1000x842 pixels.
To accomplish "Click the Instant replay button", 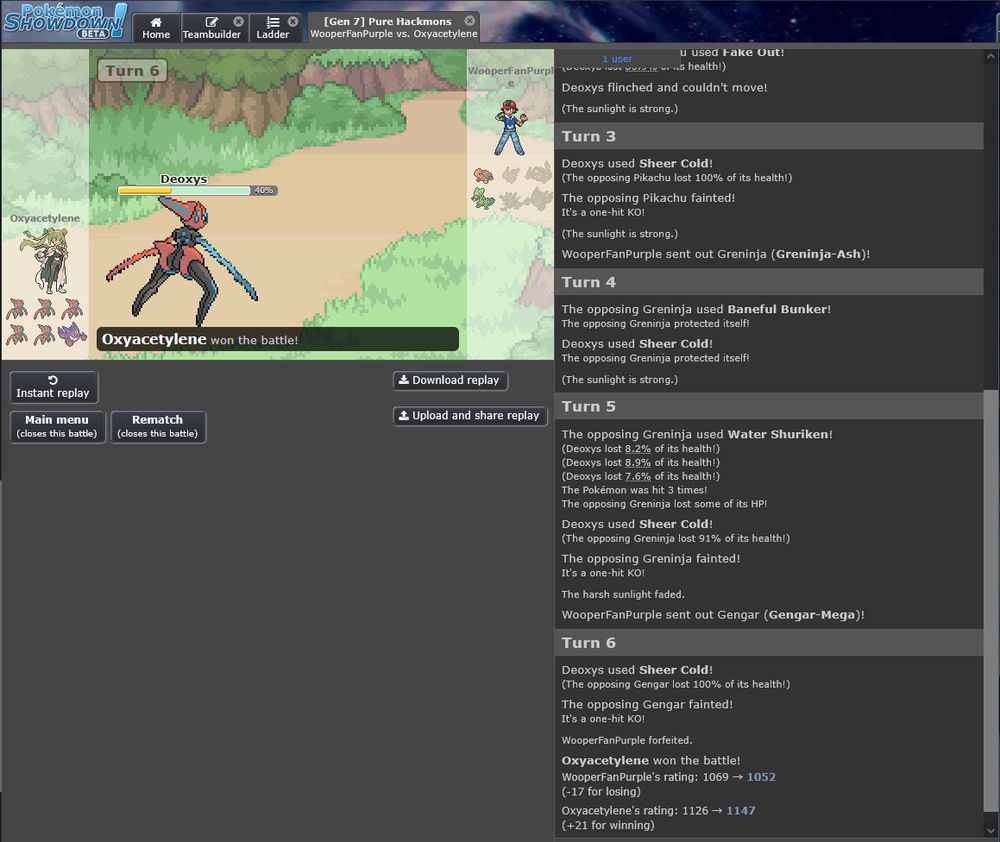I will [54, 387].
